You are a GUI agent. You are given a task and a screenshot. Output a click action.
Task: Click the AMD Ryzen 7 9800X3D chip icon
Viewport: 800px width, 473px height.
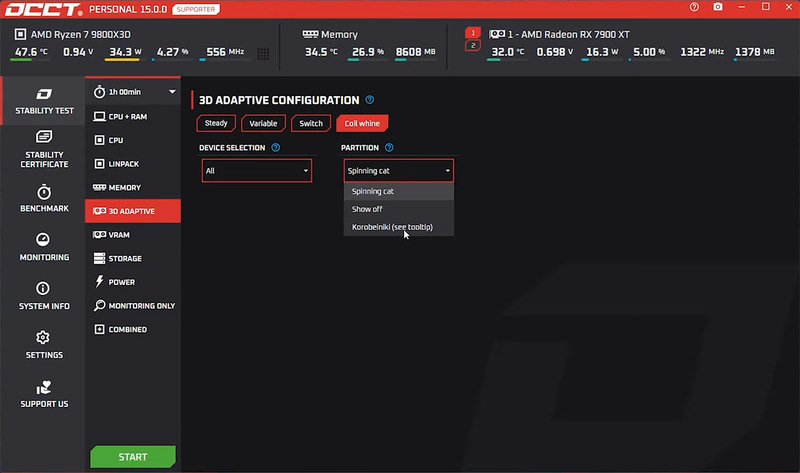(x=20, y=34)
